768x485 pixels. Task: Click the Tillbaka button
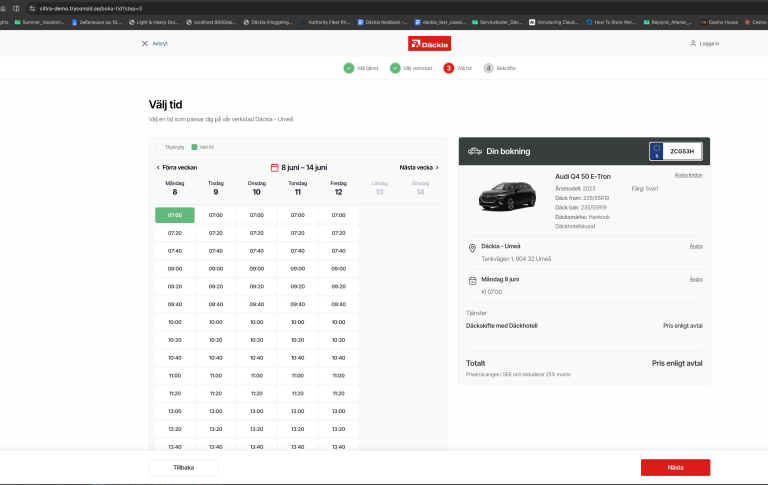[184, 467]
